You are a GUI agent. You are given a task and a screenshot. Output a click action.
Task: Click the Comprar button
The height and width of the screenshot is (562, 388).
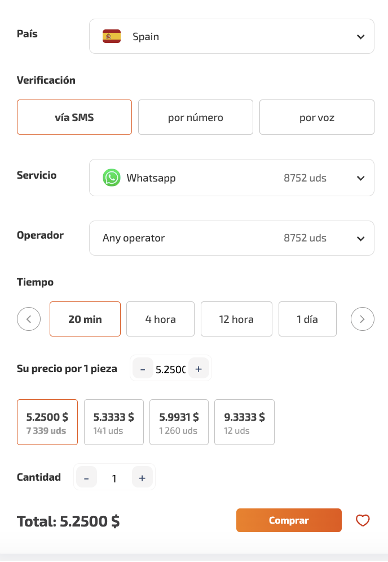pos(289,520)
